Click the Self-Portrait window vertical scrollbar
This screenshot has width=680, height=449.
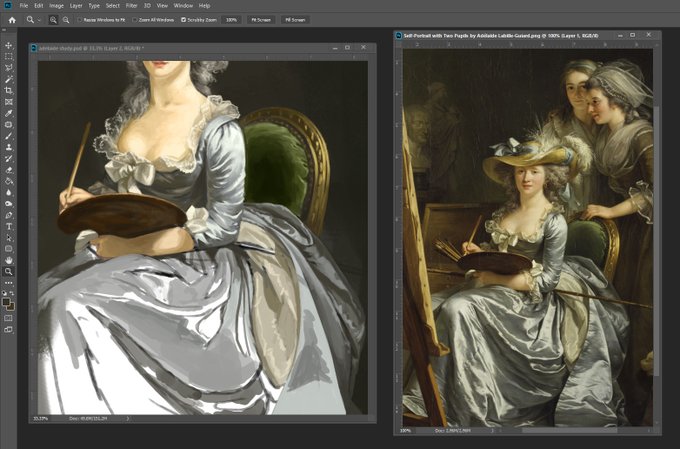[657, 241]
